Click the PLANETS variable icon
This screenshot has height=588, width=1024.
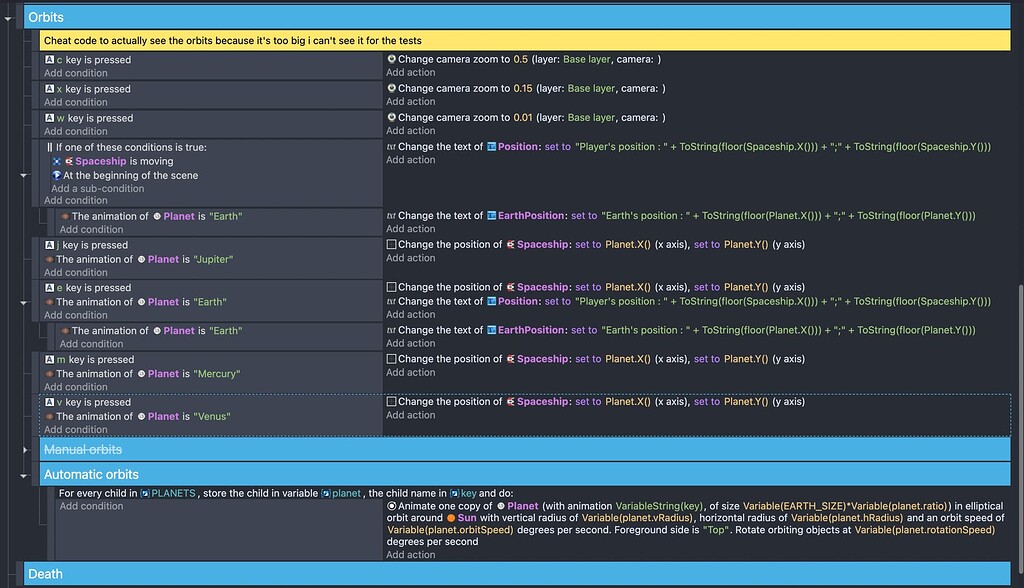145,493
